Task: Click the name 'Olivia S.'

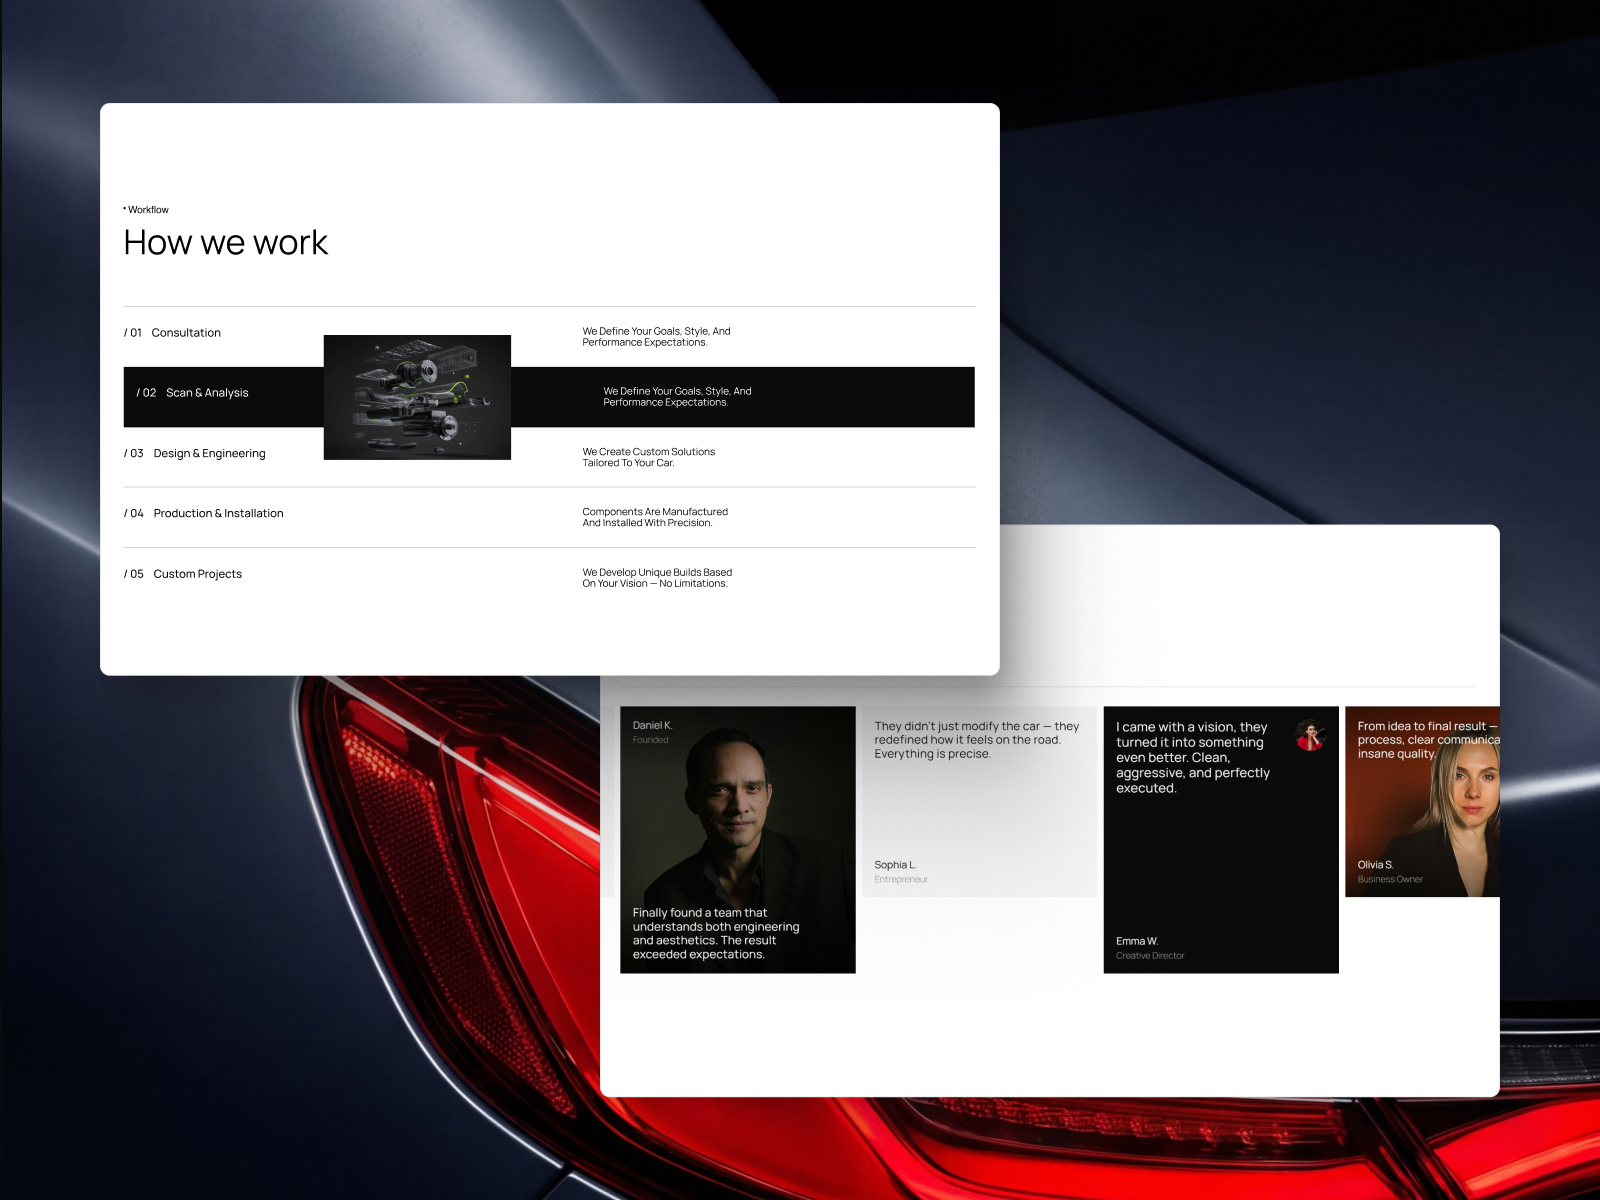Action: (x=1375, y=865)
